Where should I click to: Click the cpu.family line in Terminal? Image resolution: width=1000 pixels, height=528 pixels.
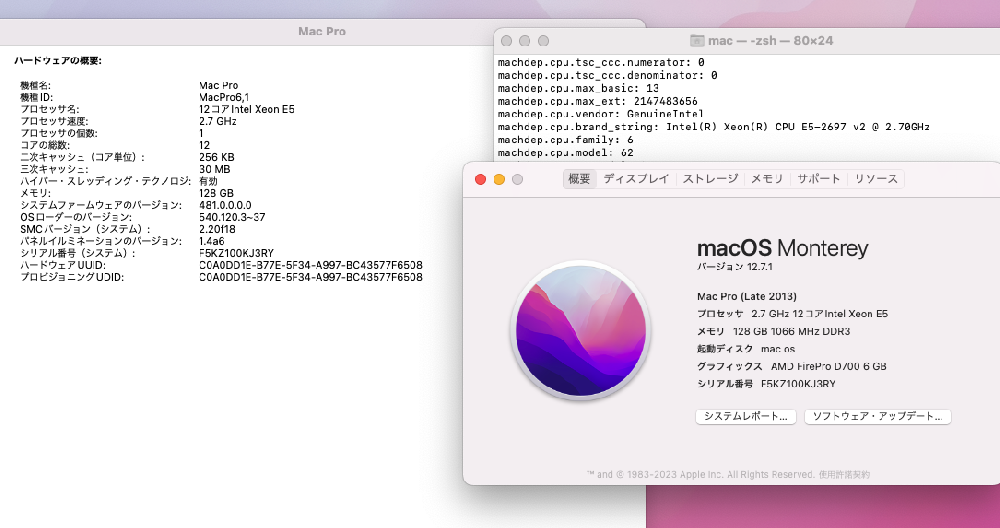tap(566, 140)
